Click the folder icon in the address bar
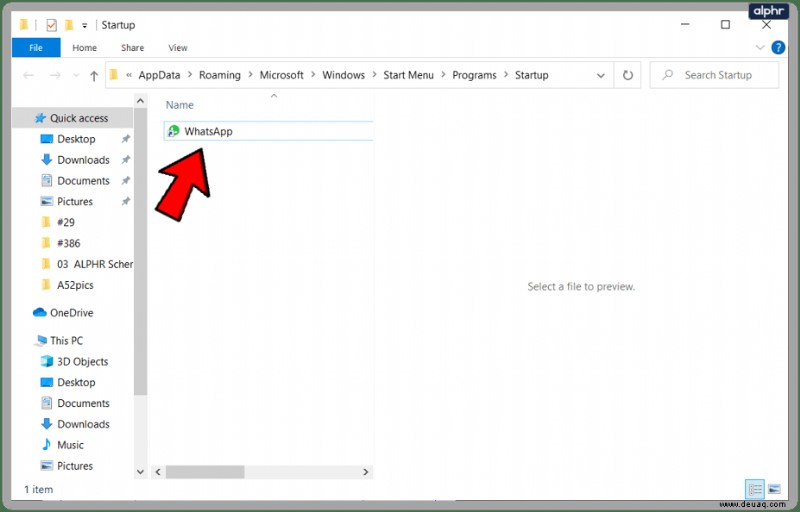Viewport: 800px width, 512px height. [x=114, y=75]
